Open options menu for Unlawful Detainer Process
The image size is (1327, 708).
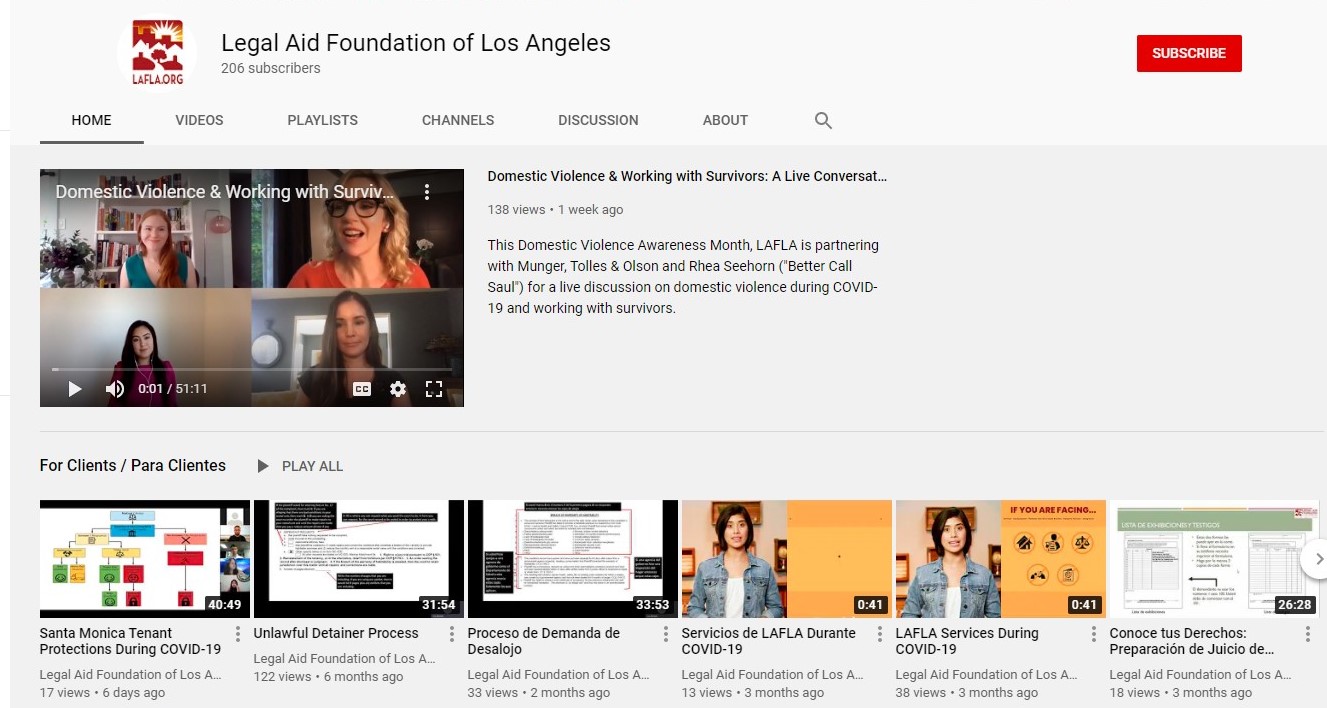coord(452,634)
